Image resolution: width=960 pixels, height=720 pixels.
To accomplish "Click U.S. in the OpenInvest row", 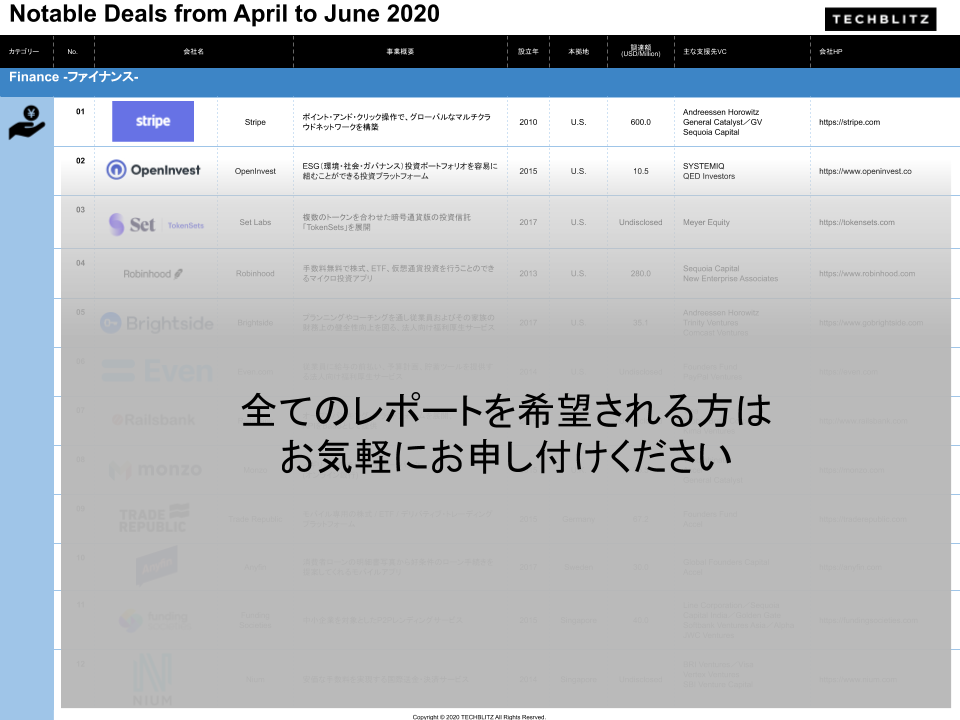I will pyautogui.click(x=579, y=171).
